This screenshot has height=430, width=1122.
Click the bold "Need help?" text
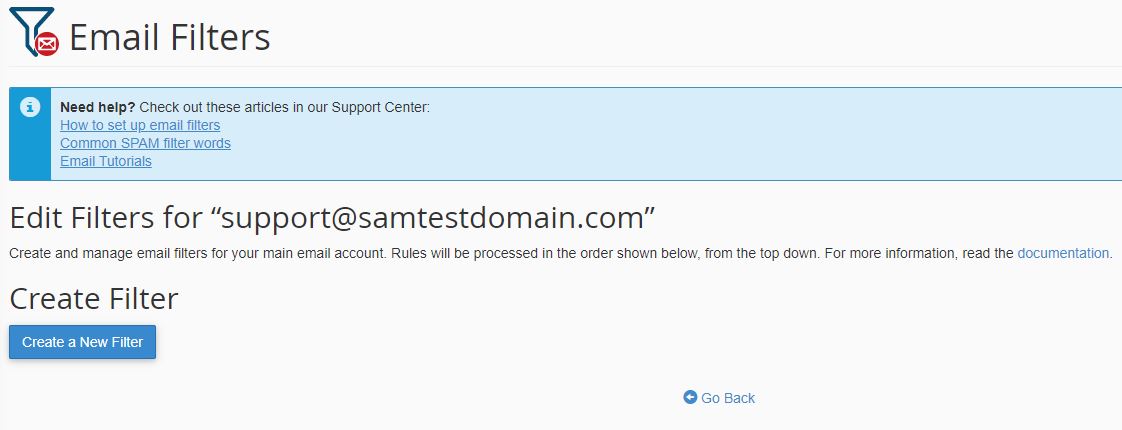(98, 107)
